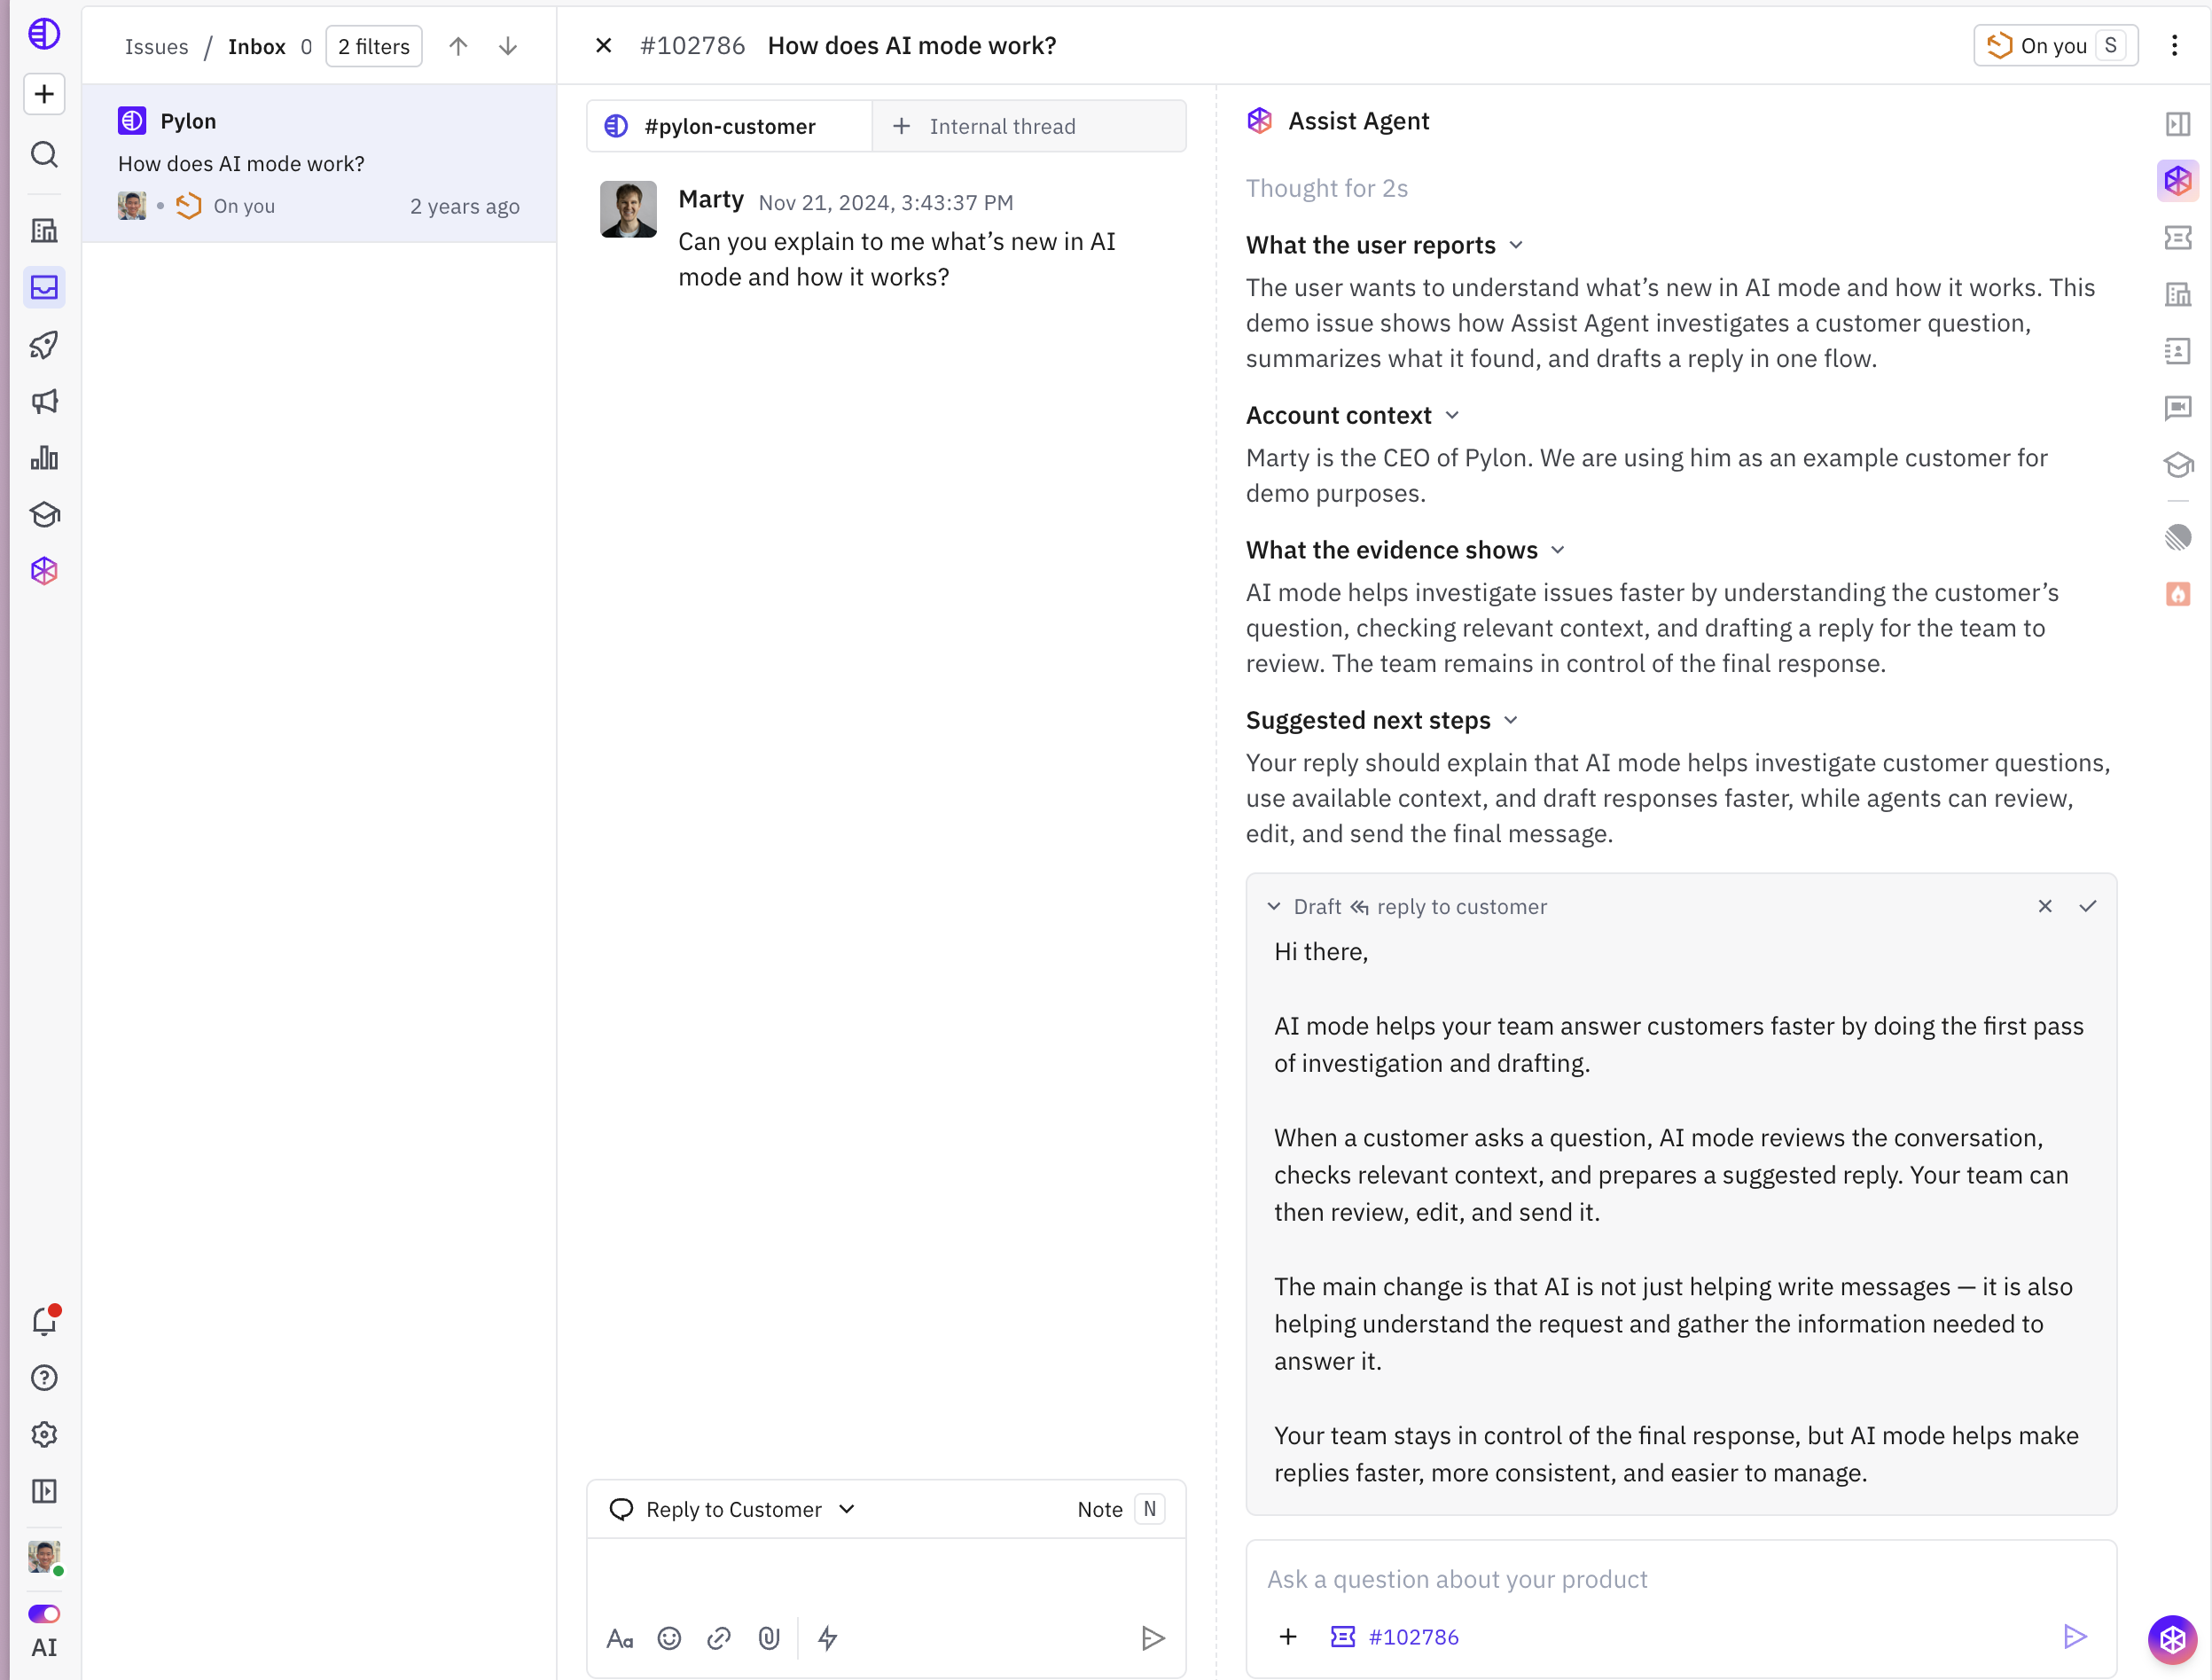
Task: Open the megaphone broadcasts icon
Action: tap(44, 402)
